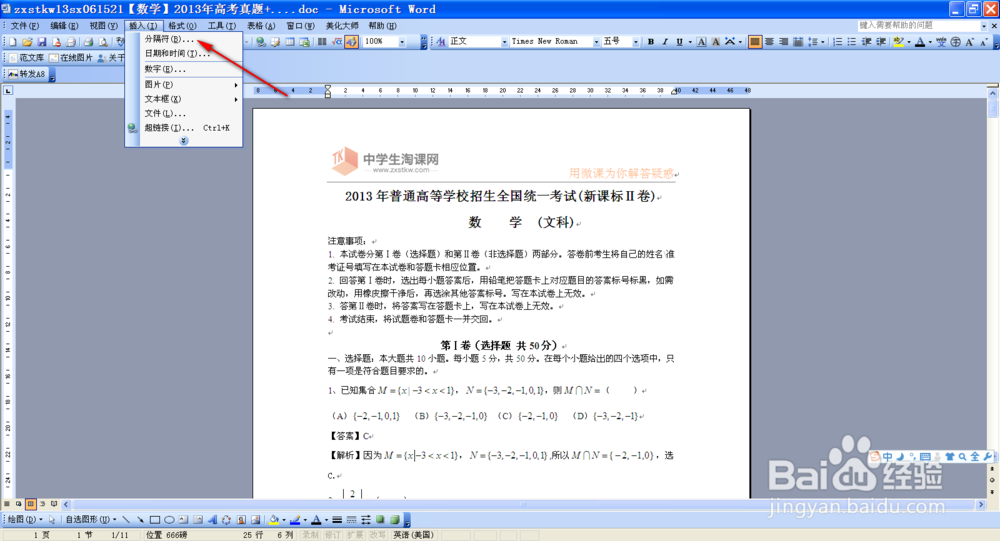Save the document with floppy icon
The image size is (1000, 541).
(41, 41)
